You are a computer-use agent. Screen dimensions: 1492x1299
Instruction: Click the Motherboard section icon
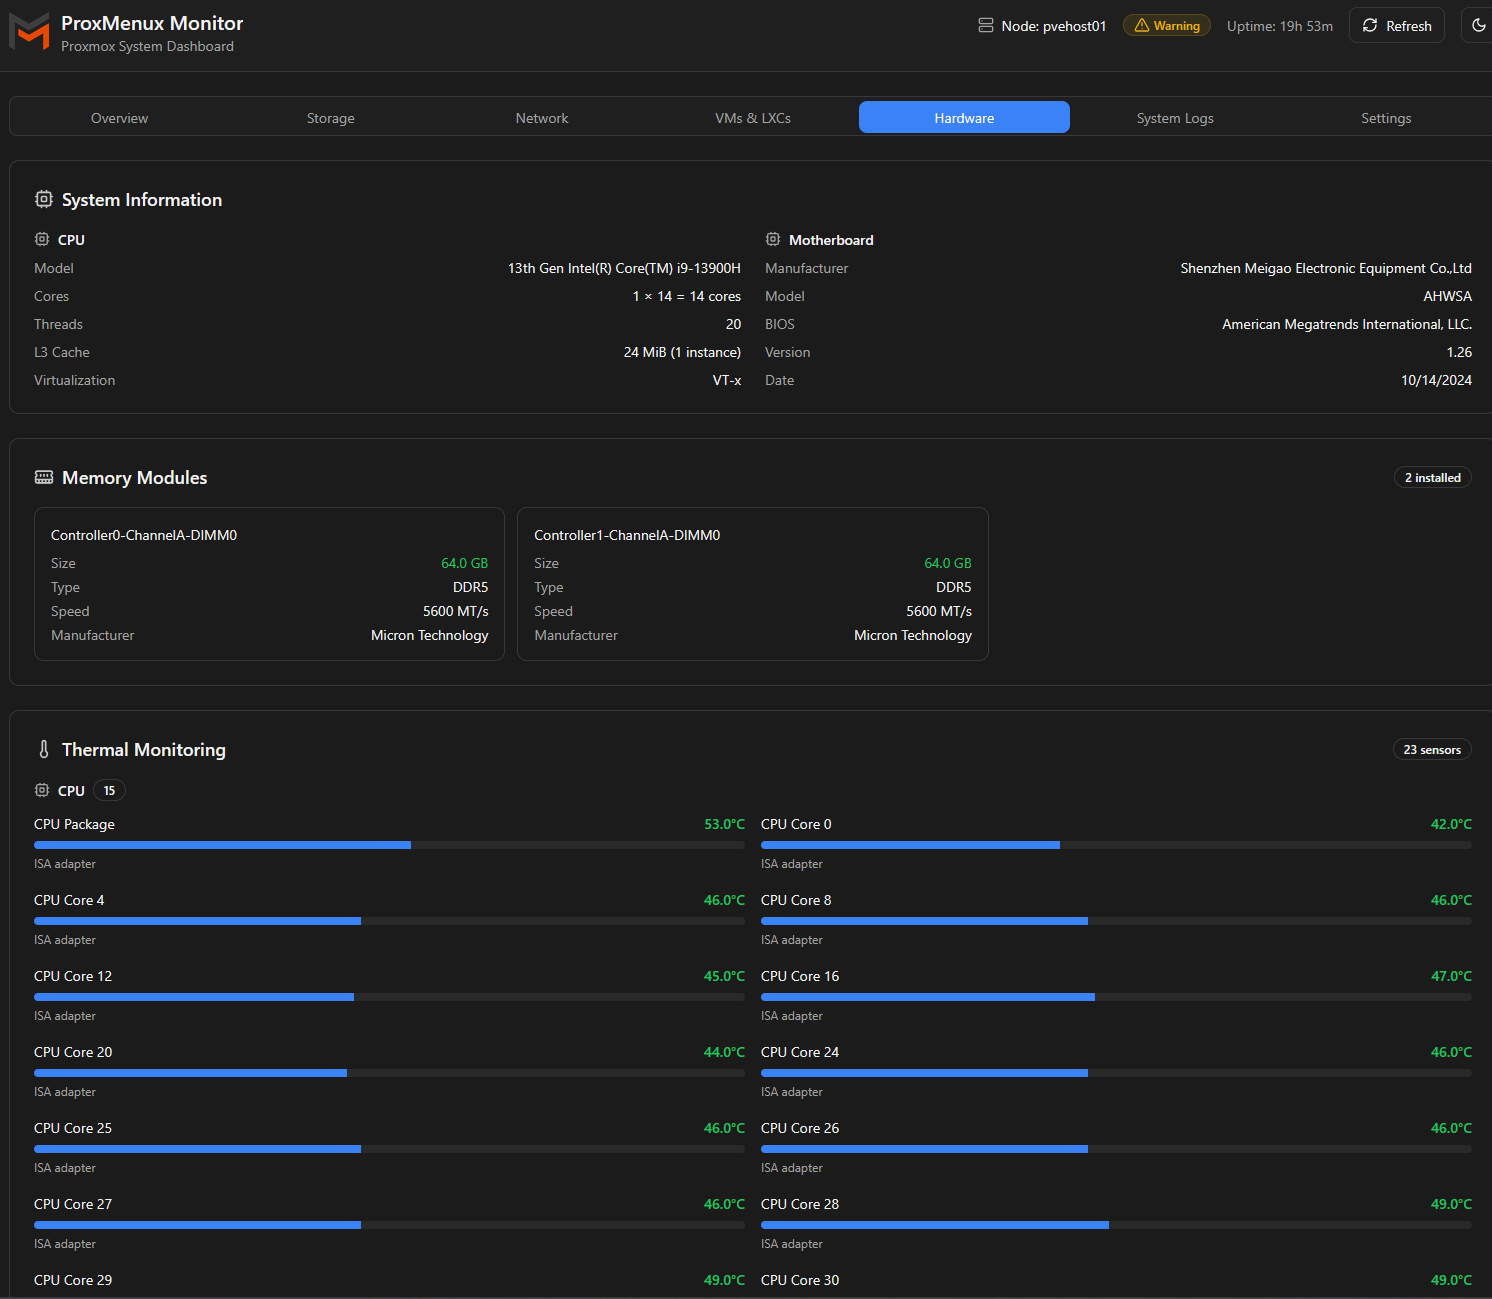(x=773, y=240)
